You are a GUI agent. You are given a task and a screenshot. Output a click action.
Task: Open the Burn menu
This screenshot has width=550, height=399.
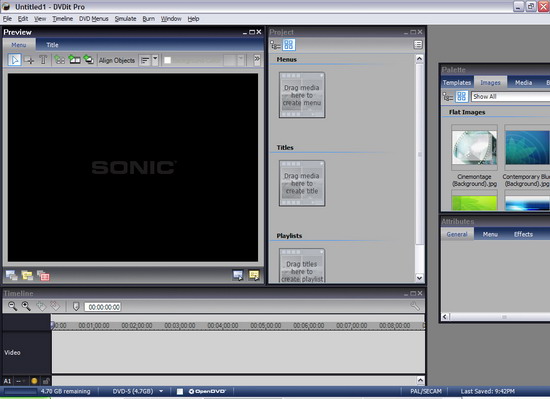click(148, 19)
